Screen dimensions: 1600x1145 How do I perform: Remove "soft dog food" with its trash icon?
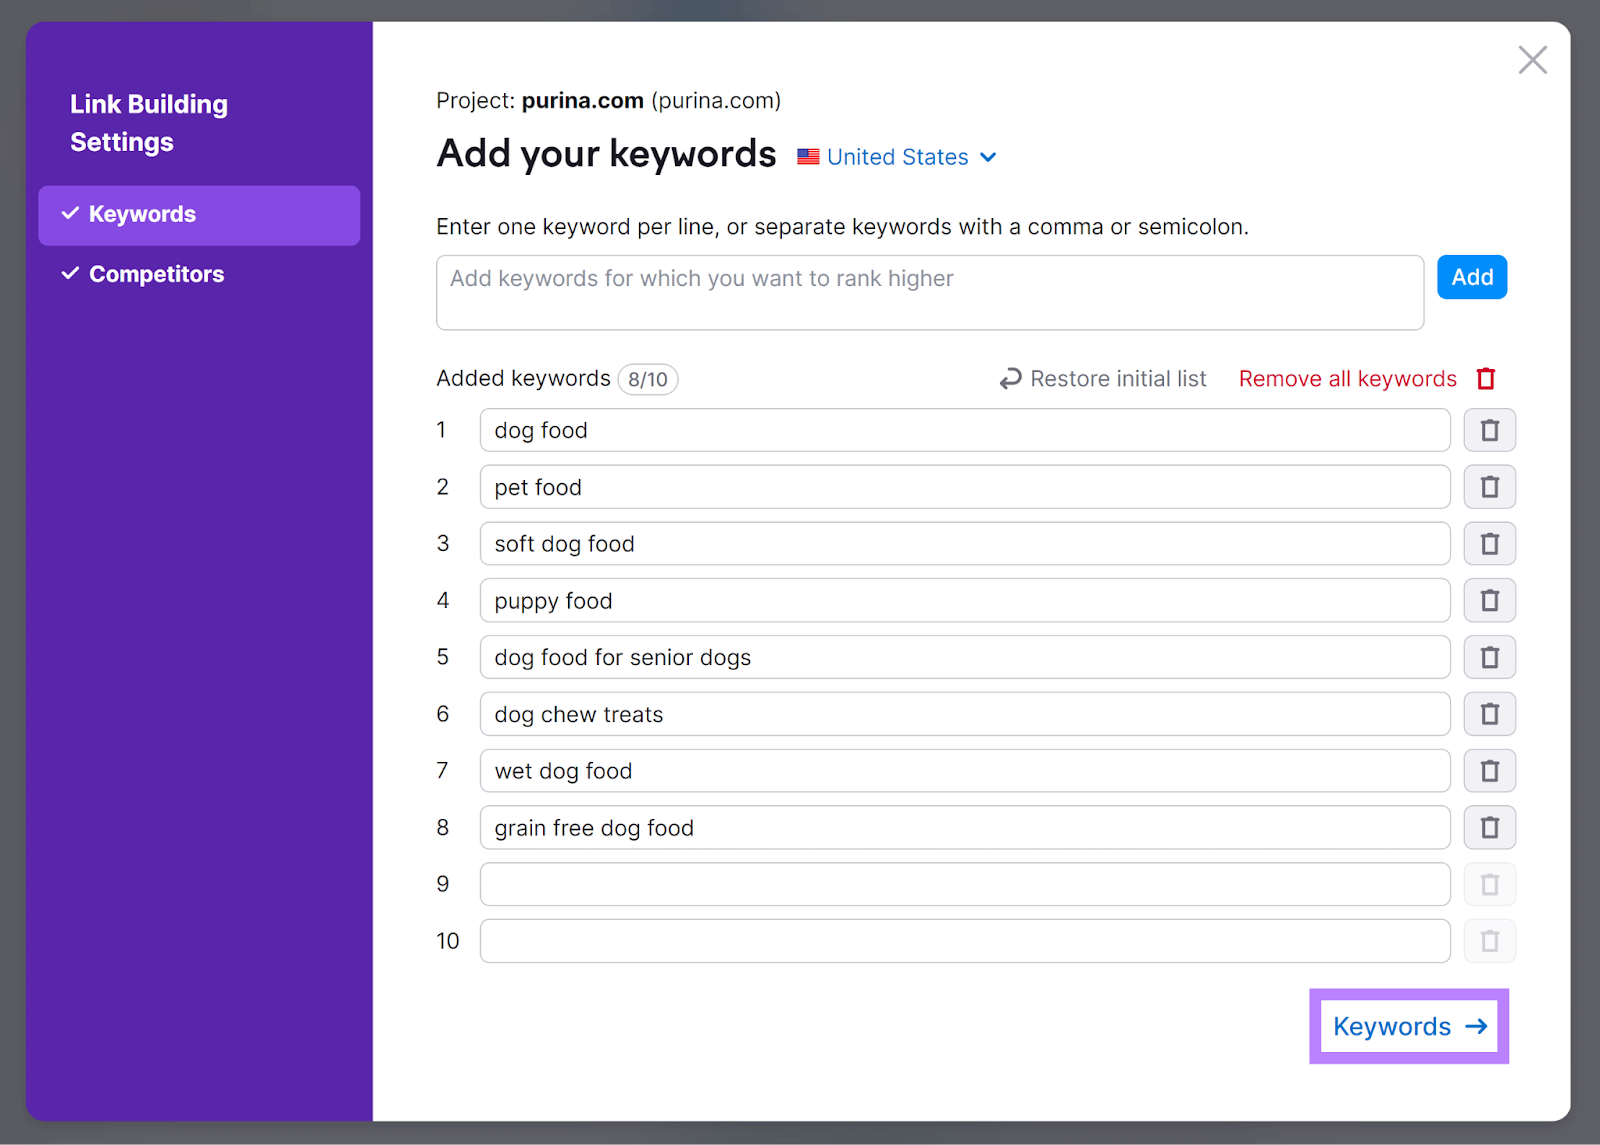point(1489,543)
